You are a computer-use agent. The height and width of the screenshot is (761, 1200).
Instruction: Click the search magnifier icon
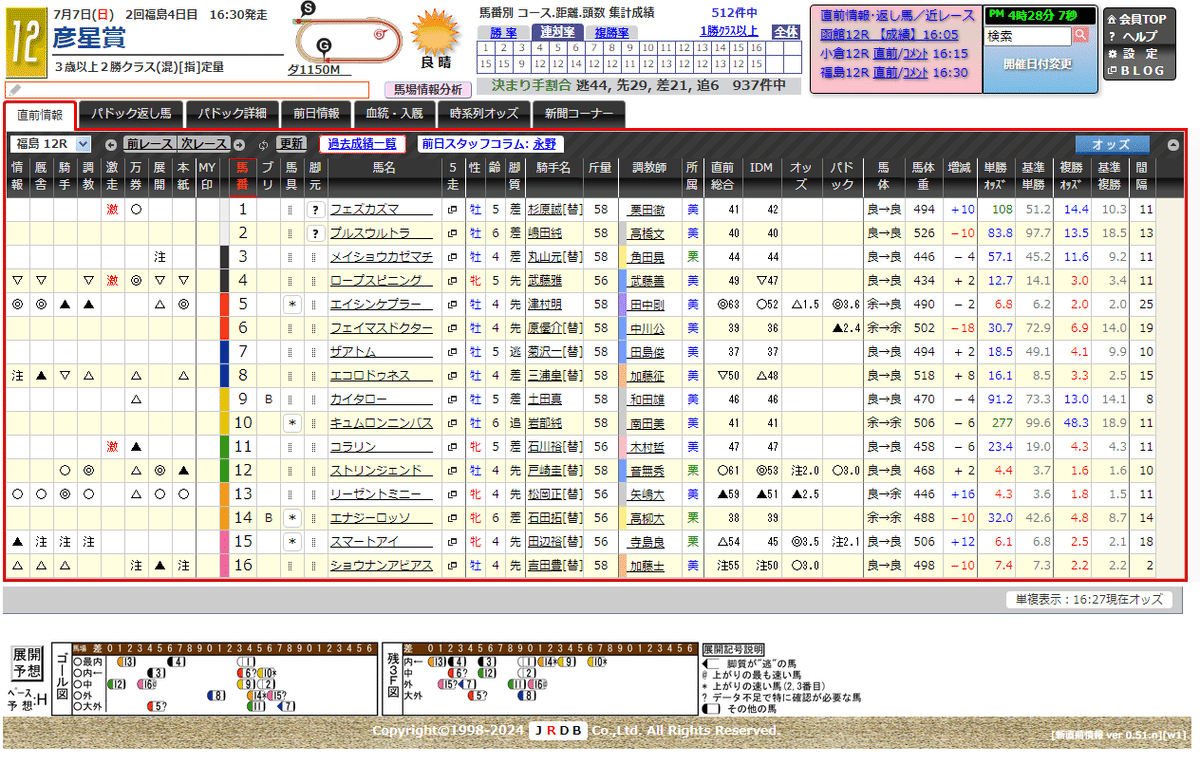point(1081,35)
